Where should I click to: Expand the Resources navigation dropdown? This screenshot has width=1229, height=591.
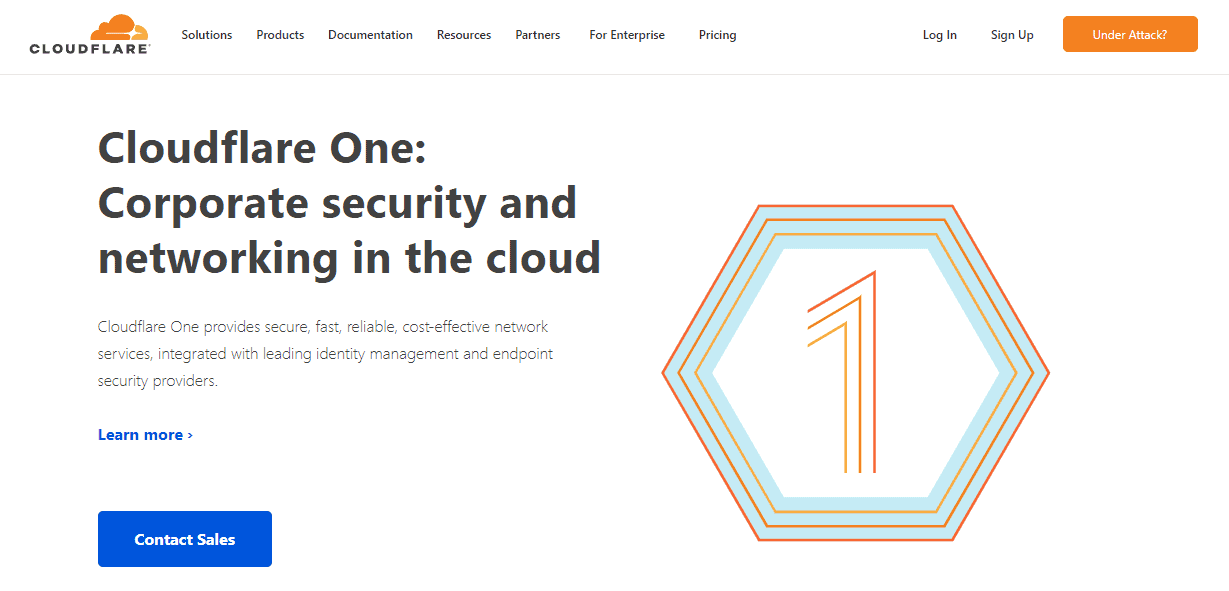[463, 35]
